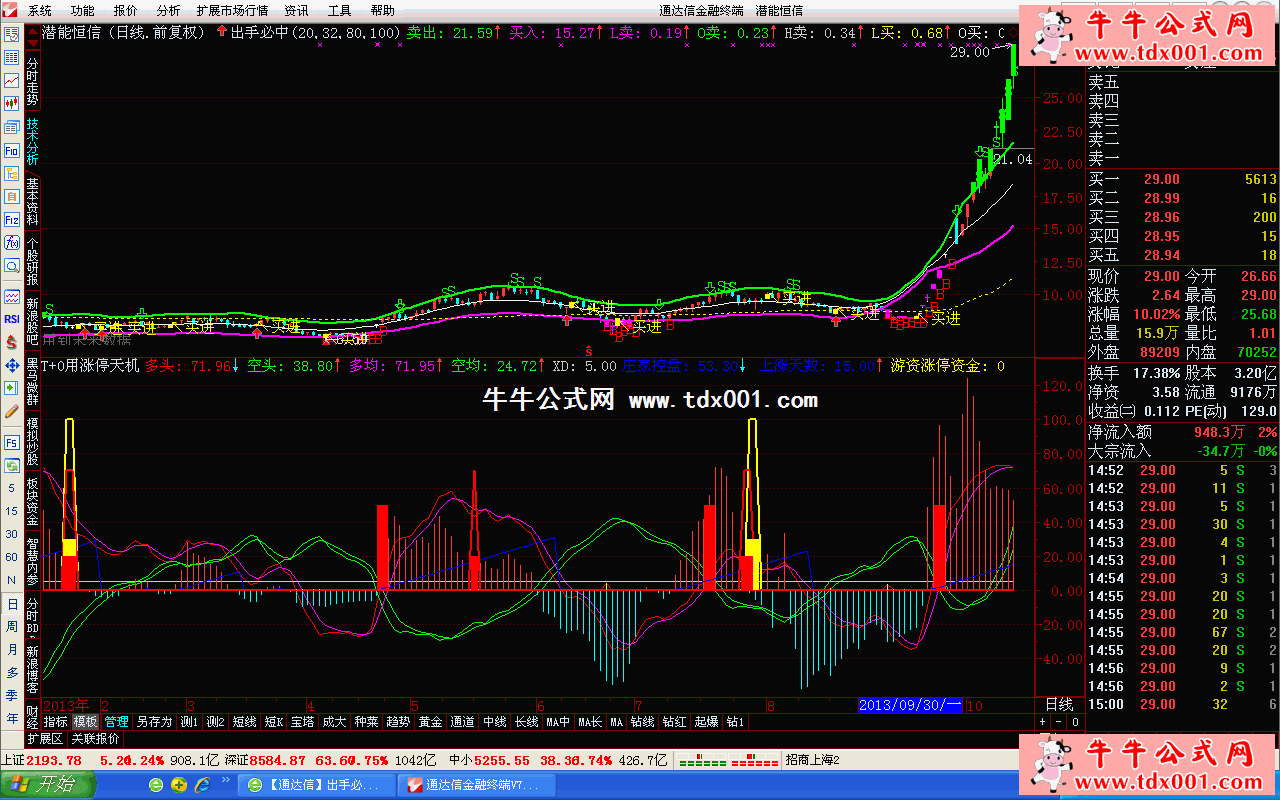Click the wave indicator chart icon
This screenshot has width=1280, height=800.
coord(12,297)
